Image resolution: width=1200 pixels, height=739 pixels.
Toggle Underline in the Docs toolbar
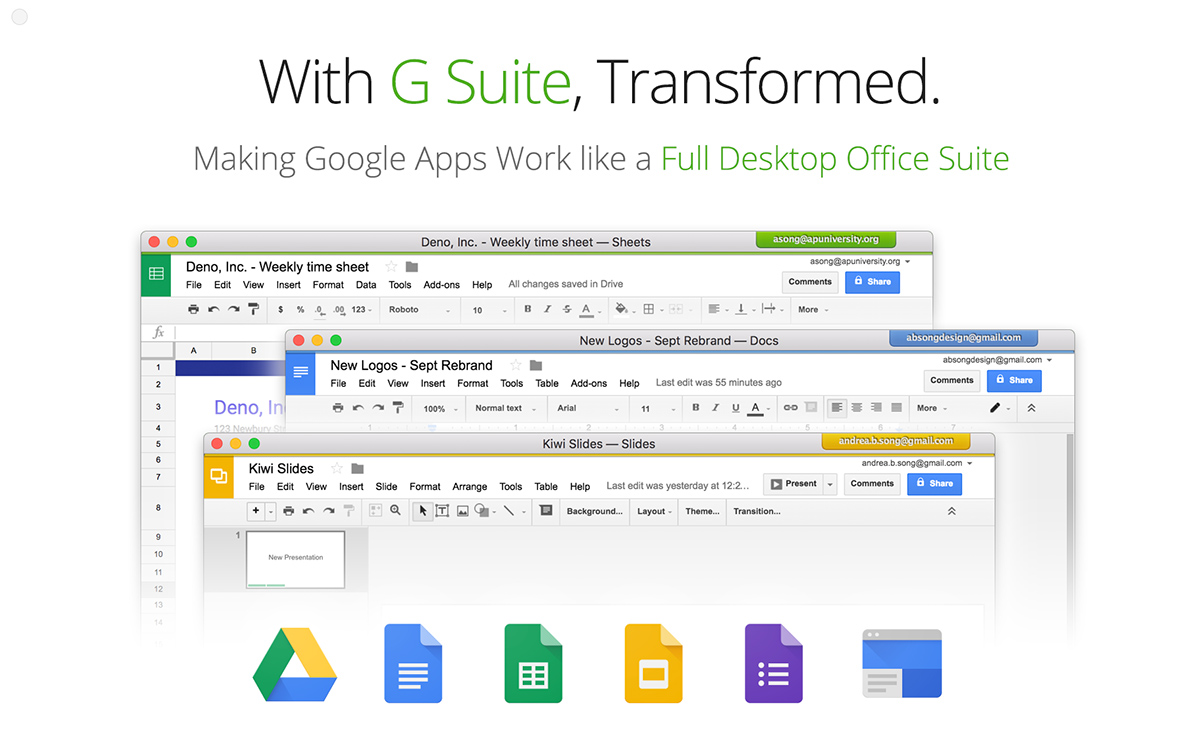click(x=735, y=408)
